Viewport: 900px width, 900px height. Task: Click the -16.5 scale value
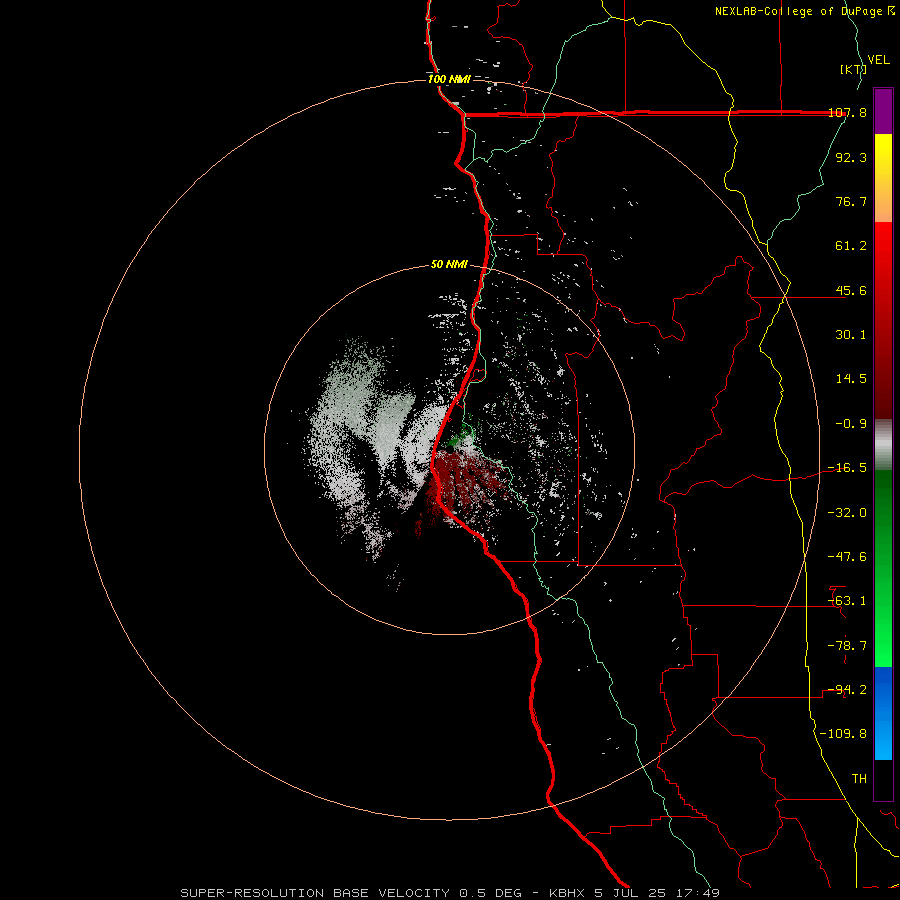point(848,468)
